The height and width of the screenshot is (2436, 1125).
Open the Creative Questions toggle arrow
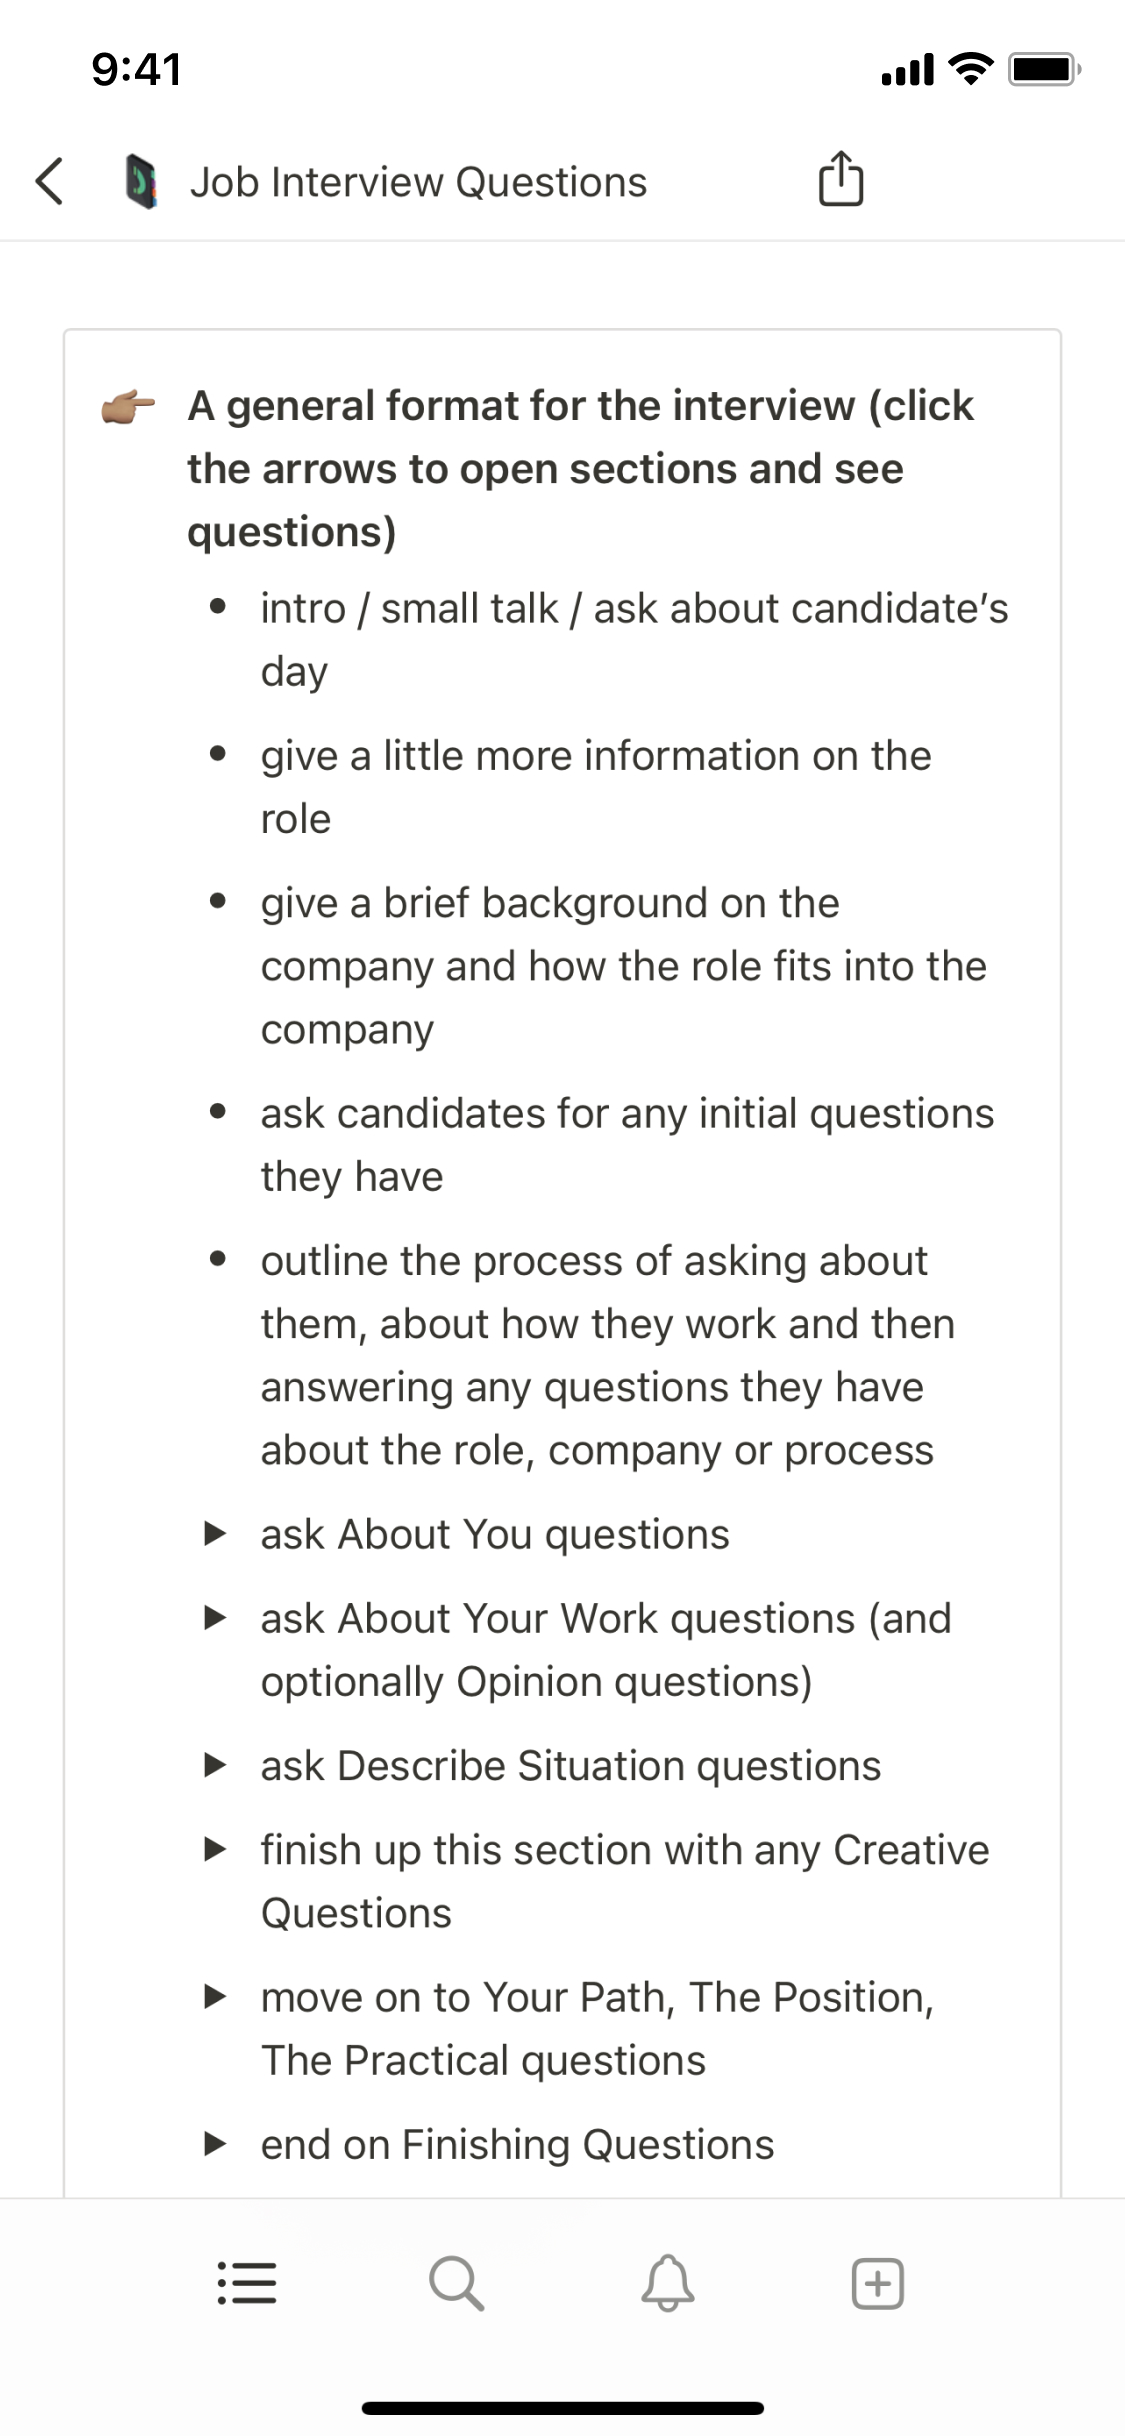214,1850
